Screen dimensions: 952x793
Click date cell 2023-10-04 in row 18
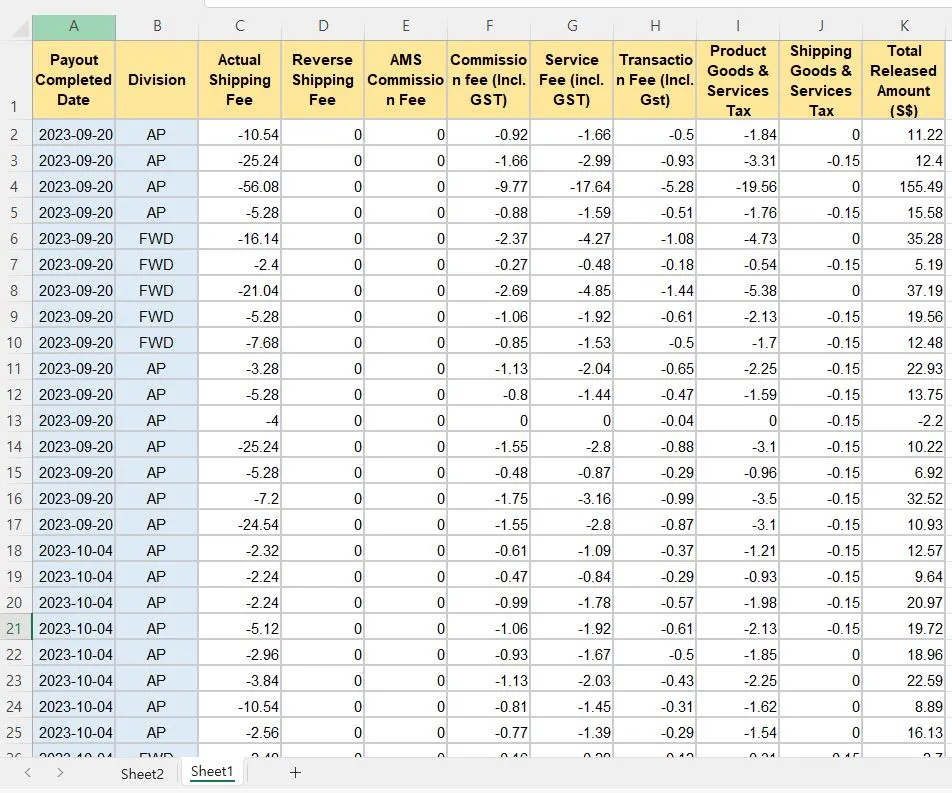tap(73, 551)
